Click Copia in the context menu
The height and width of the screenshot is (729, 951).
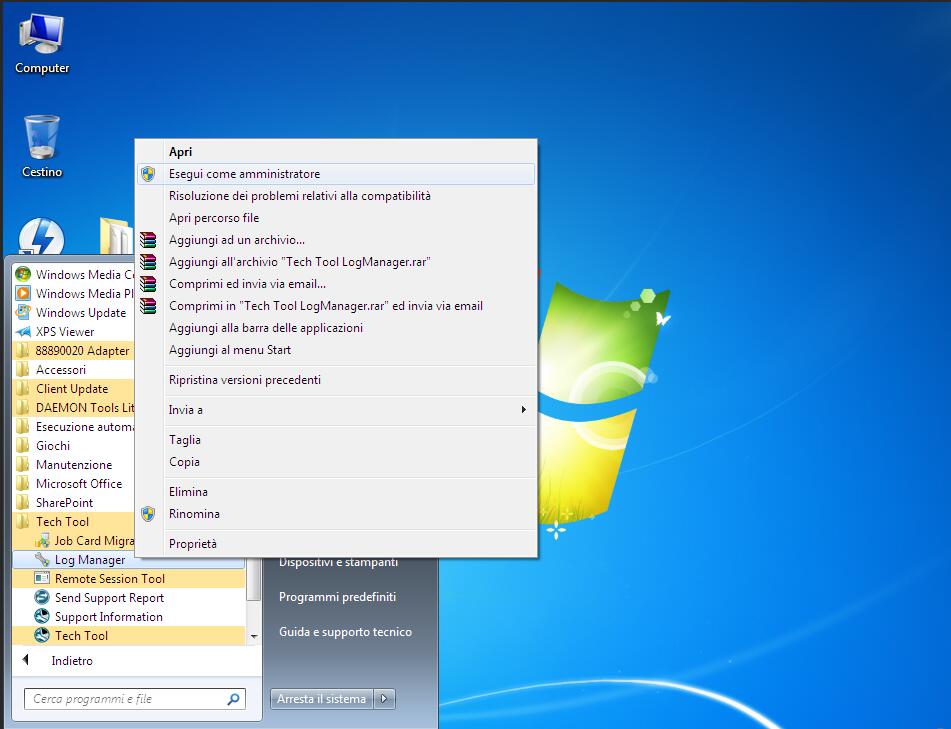336,462
